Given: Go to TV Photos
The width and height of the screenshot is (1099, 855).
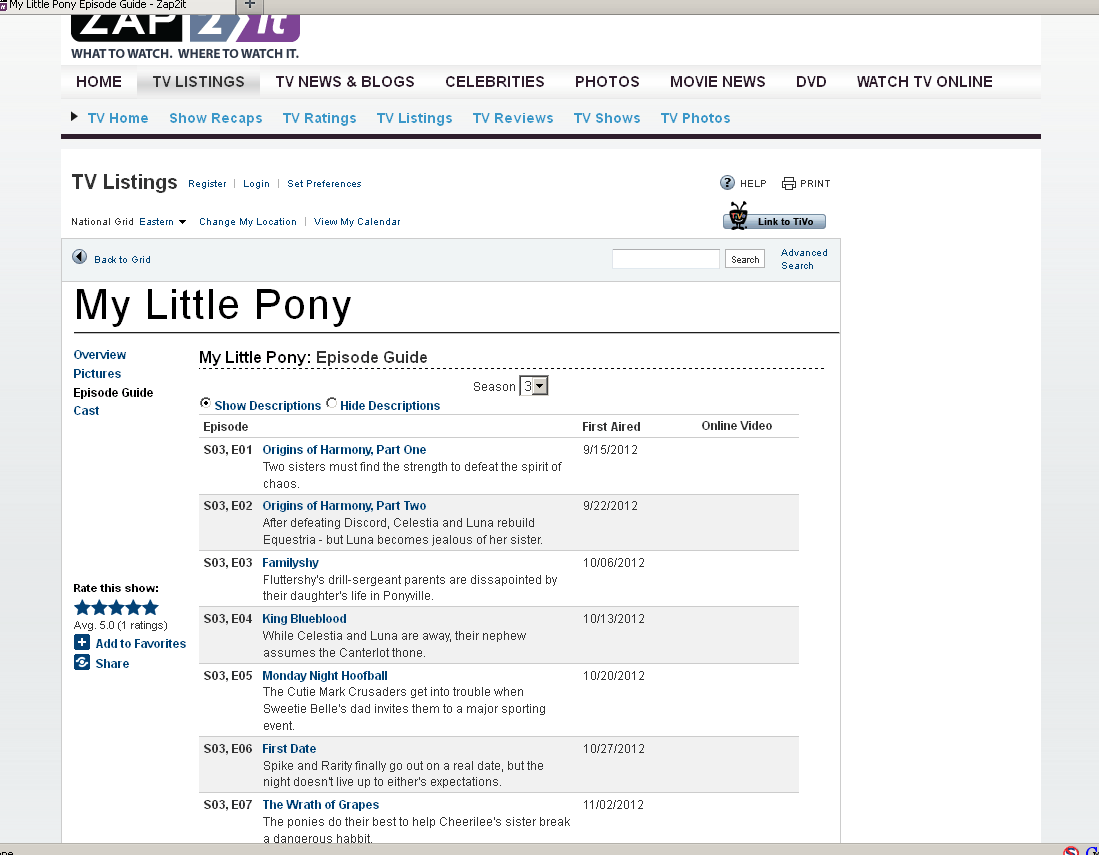Looking at the screenshot, I should (695, 118).
